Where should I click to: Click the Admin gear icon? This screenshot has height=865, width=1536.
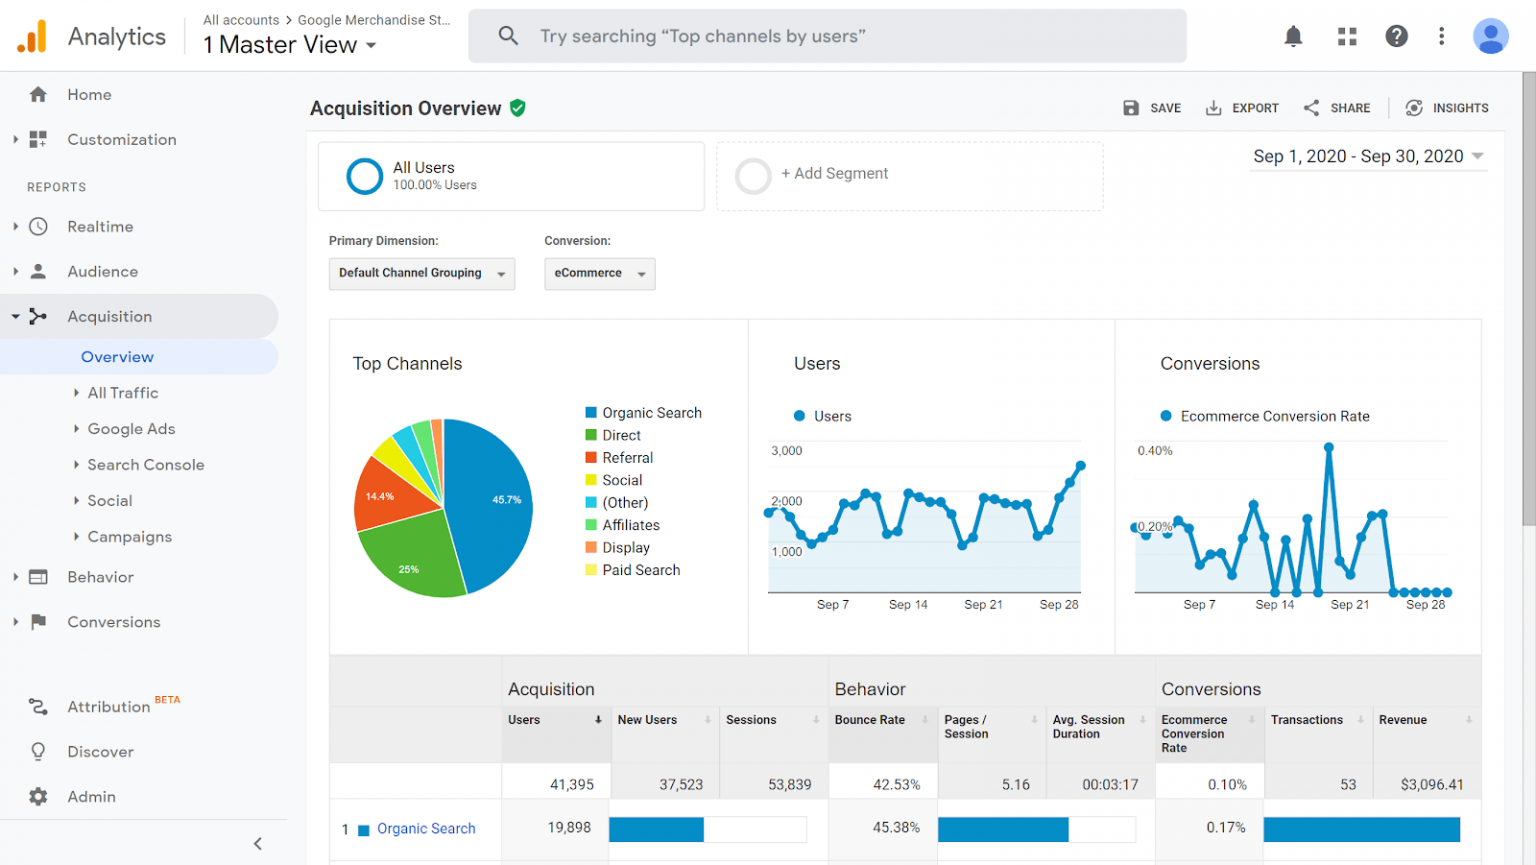pyautogui.click(x=38, y=797)
